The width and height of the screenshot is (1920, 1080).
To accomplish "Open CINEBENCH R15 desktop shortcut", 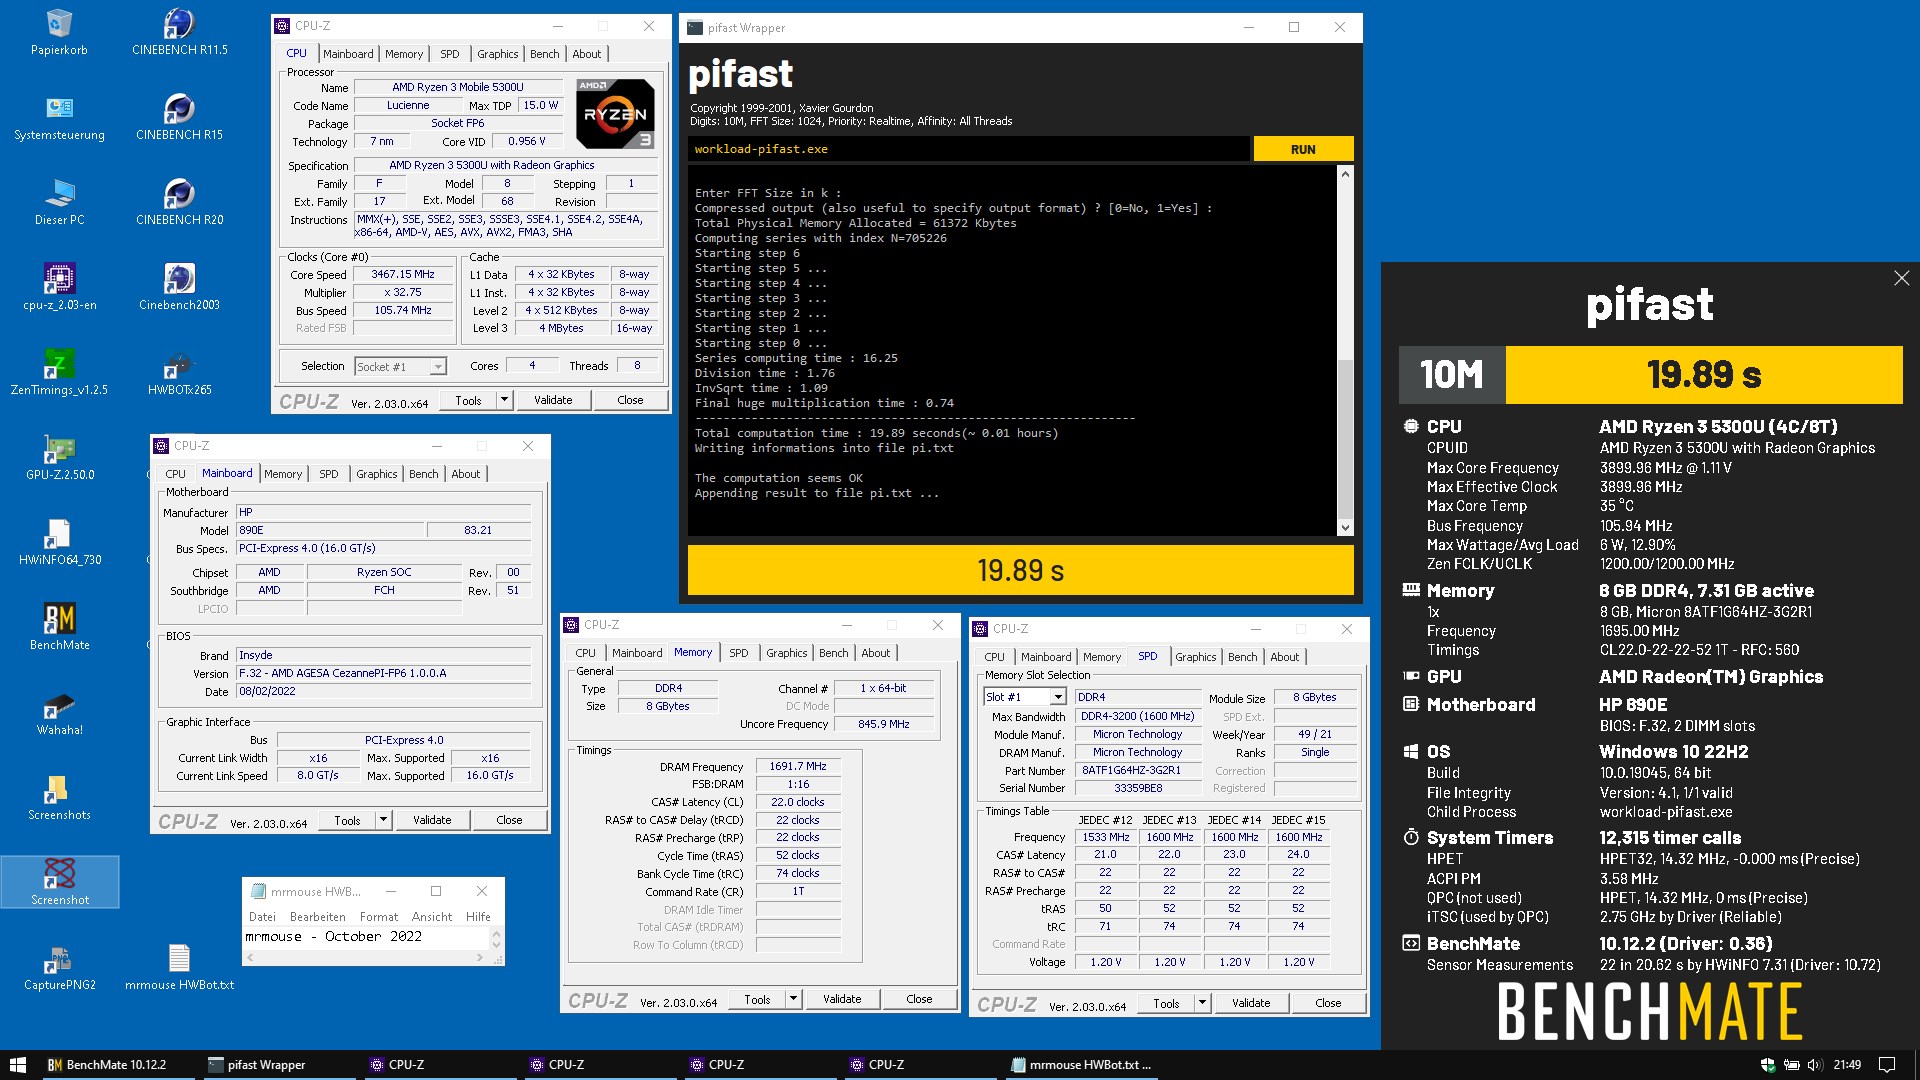I will coord(180,117).
